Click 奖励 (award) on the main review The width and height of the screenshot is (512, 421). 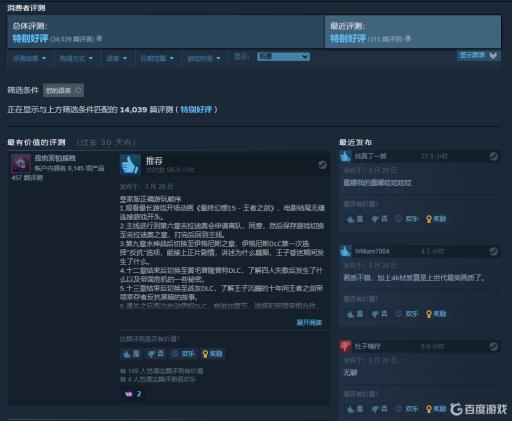click(x=212, y=354)
